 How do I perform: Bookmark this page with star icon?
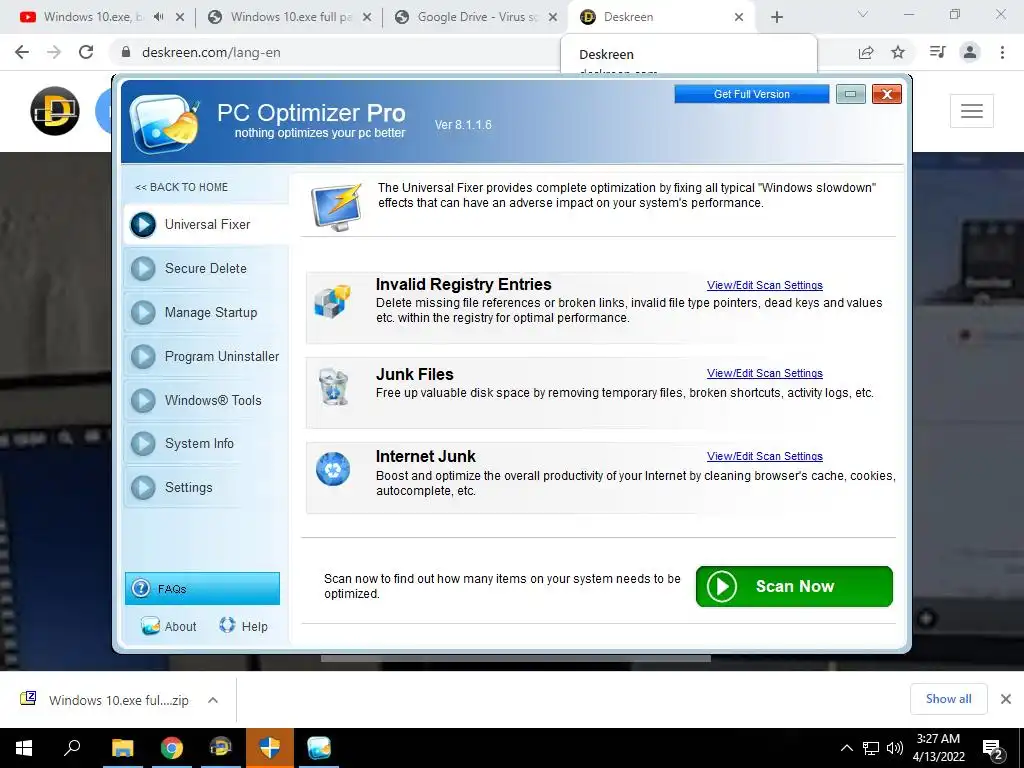898,52
